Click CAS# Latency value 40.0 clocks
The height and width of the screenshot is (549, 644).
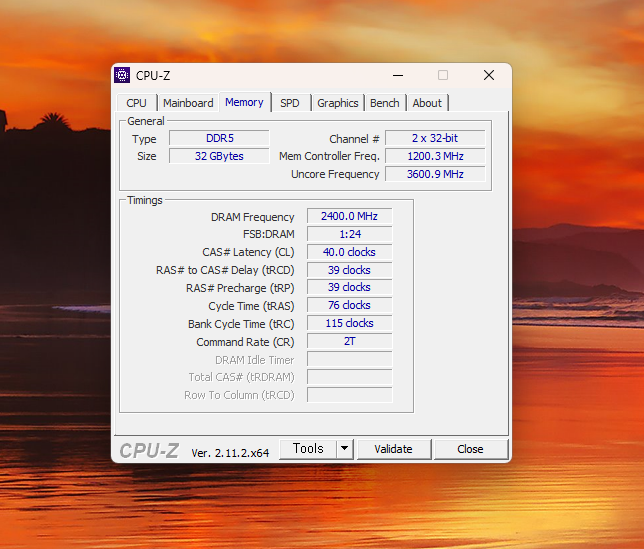tap(350, 252)
